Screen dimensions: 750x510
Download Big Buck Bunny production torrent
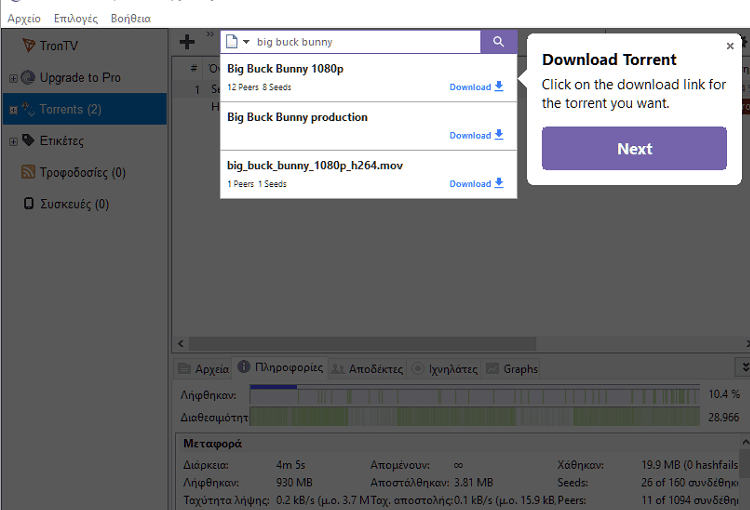tap(476, 135)
